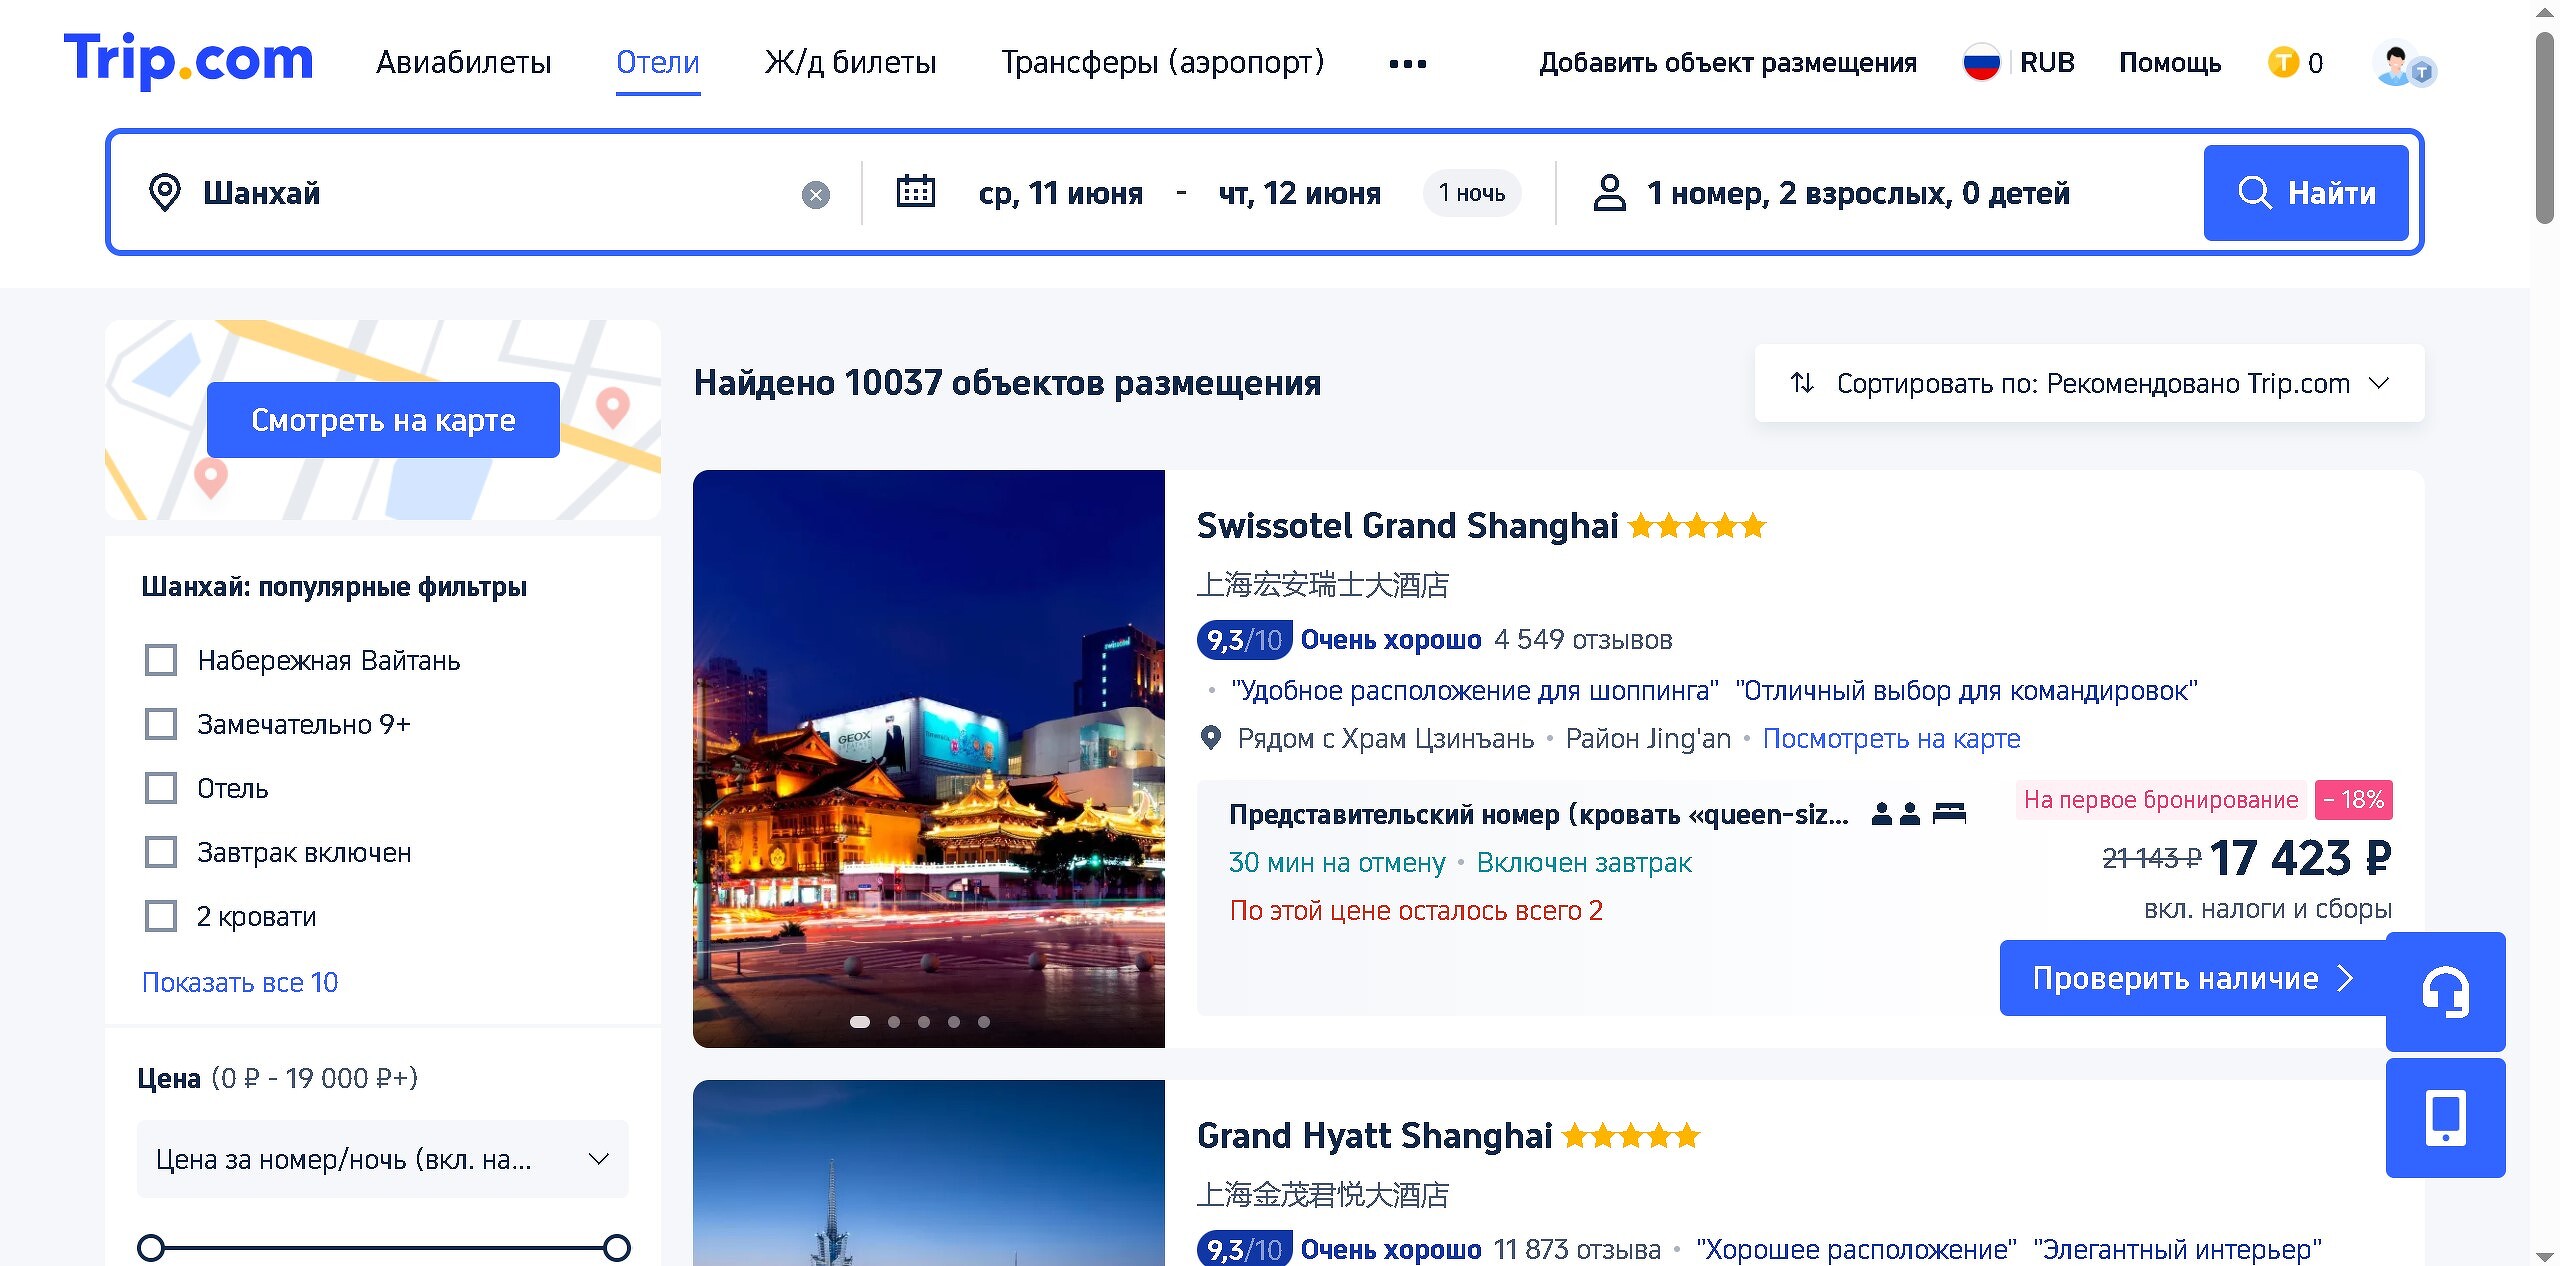
Task: Click the guests person icon
Action: click(x=1609, y=192)
